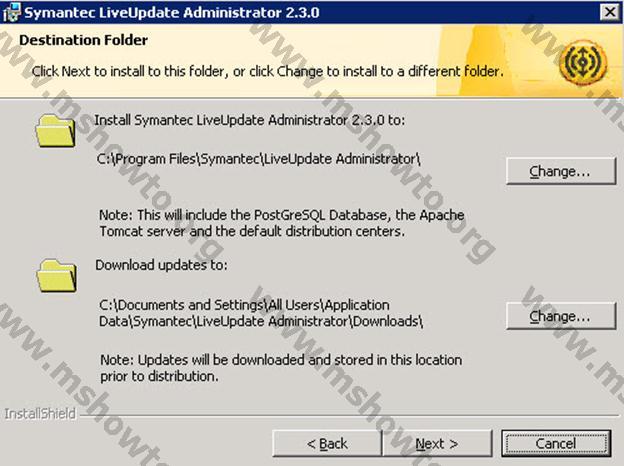The image size is (624, 466).
Task: Click the installer icon in the title bar
Action: click(11, 12)
